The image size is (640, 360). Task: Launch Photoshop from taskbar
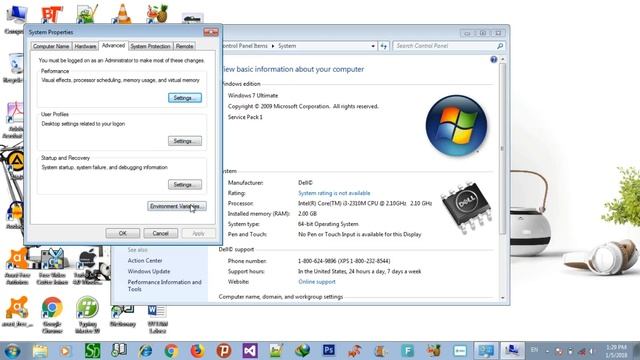tap(329, 351)
